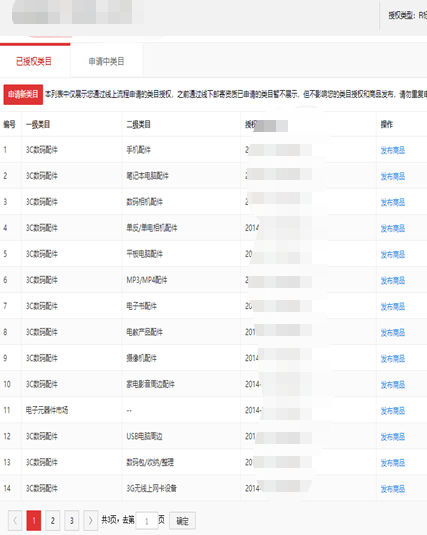Go to next page arrow in pagination
The width and height of the screenshot is (427, 535).
(x=90, y=520)
